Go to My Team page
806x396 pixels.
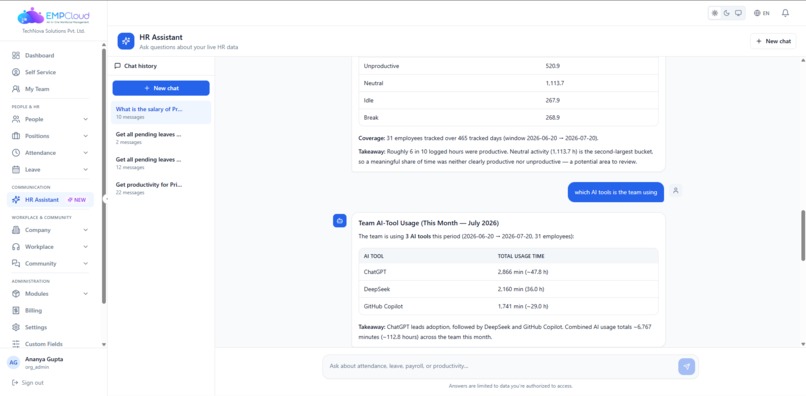click(x=50, y=89)
